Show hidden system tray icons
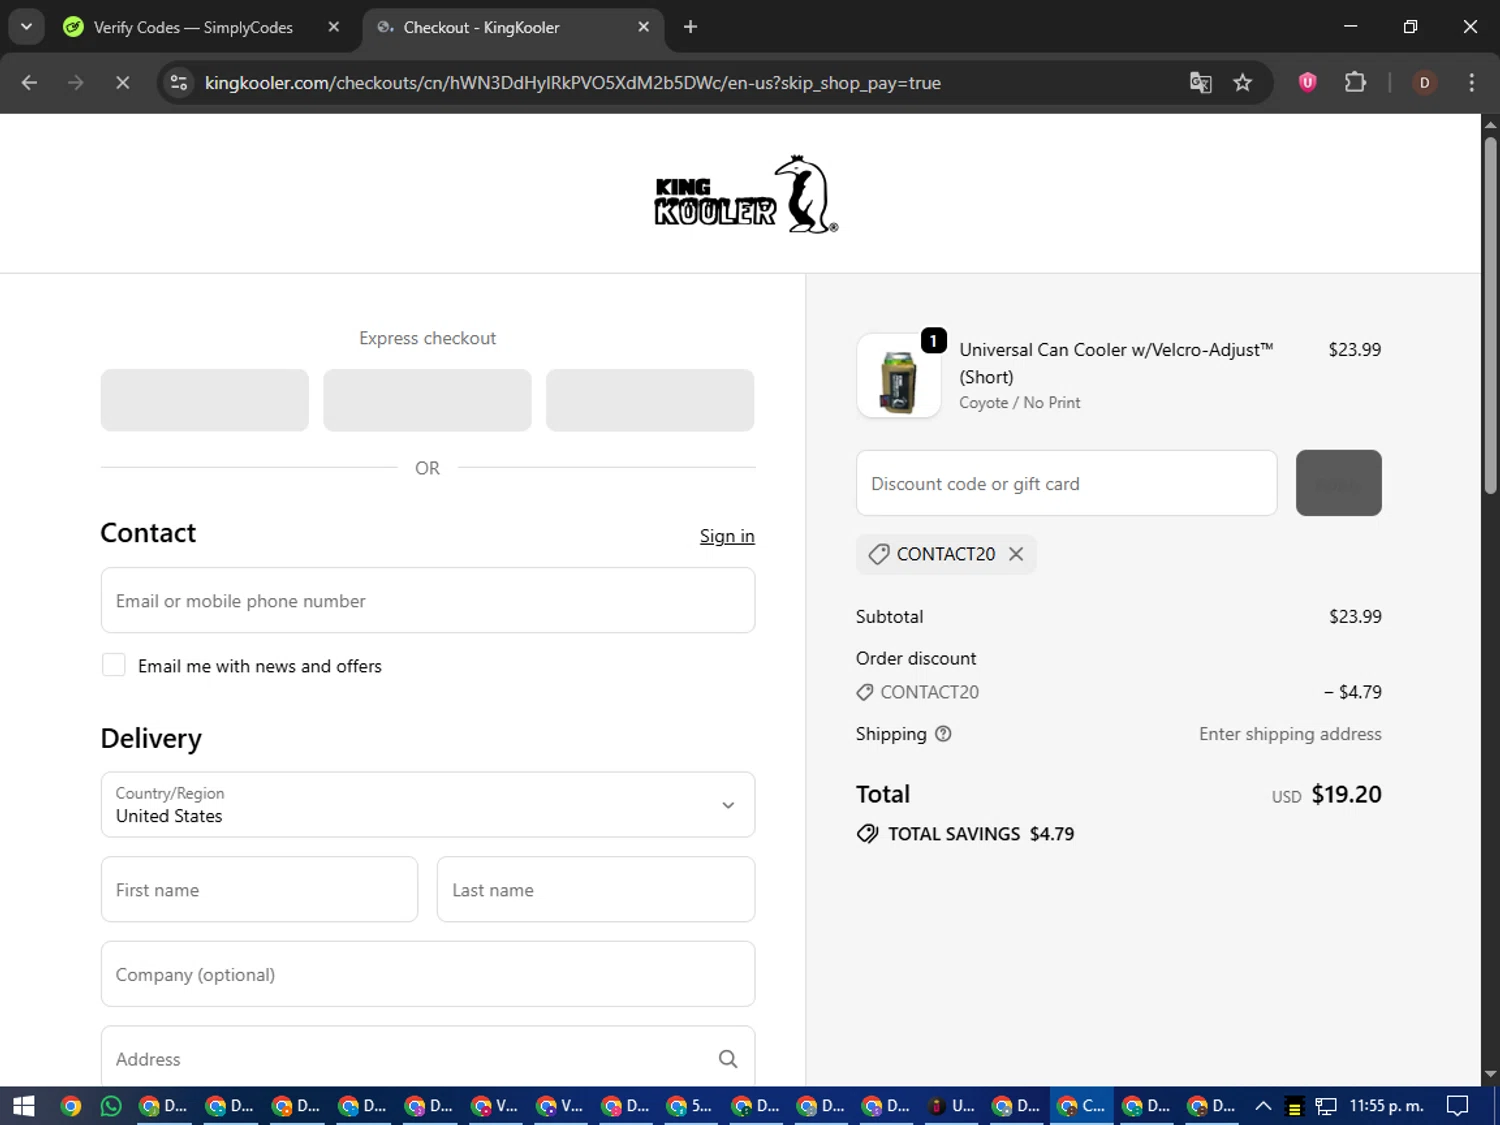 [1263, 1105]
